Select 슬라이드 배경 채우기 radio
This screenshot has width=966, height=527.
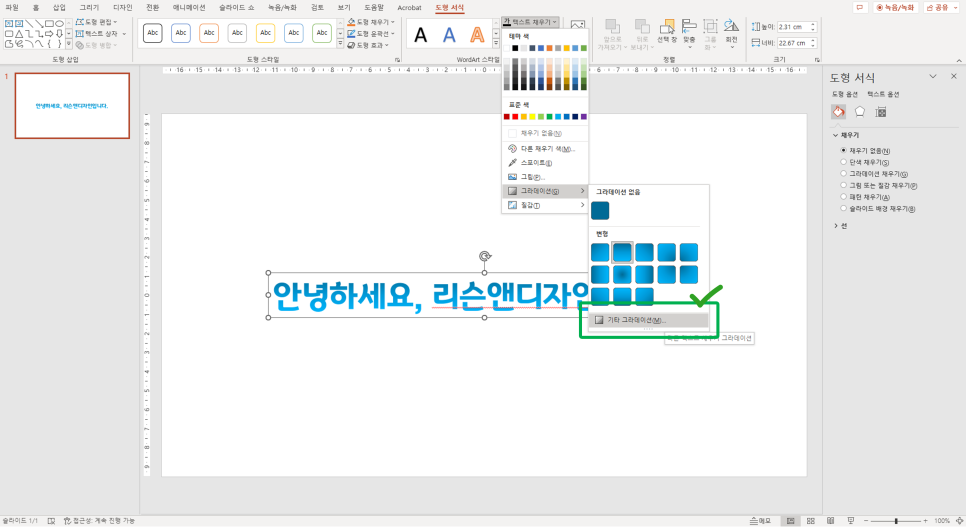[843, 208]
